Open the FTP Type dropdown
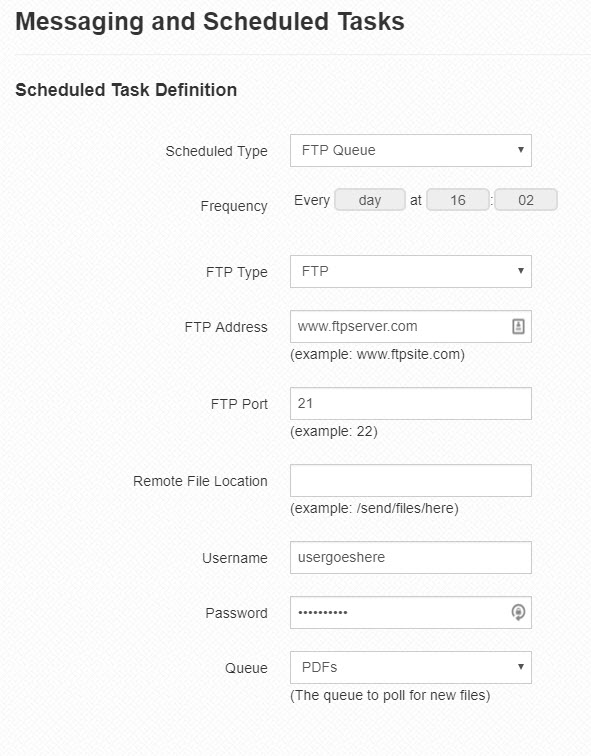This screenshot has width=591, height=756. (411, 271)
